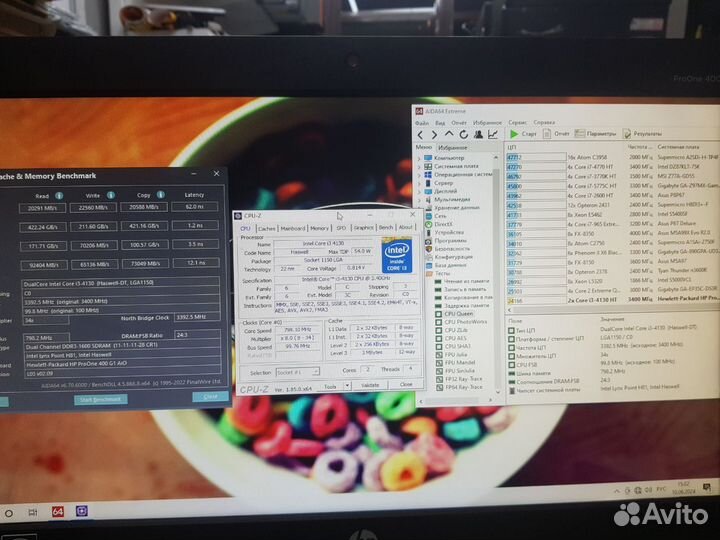Click the CPU-Z taskbar icon

pos(82,511)
